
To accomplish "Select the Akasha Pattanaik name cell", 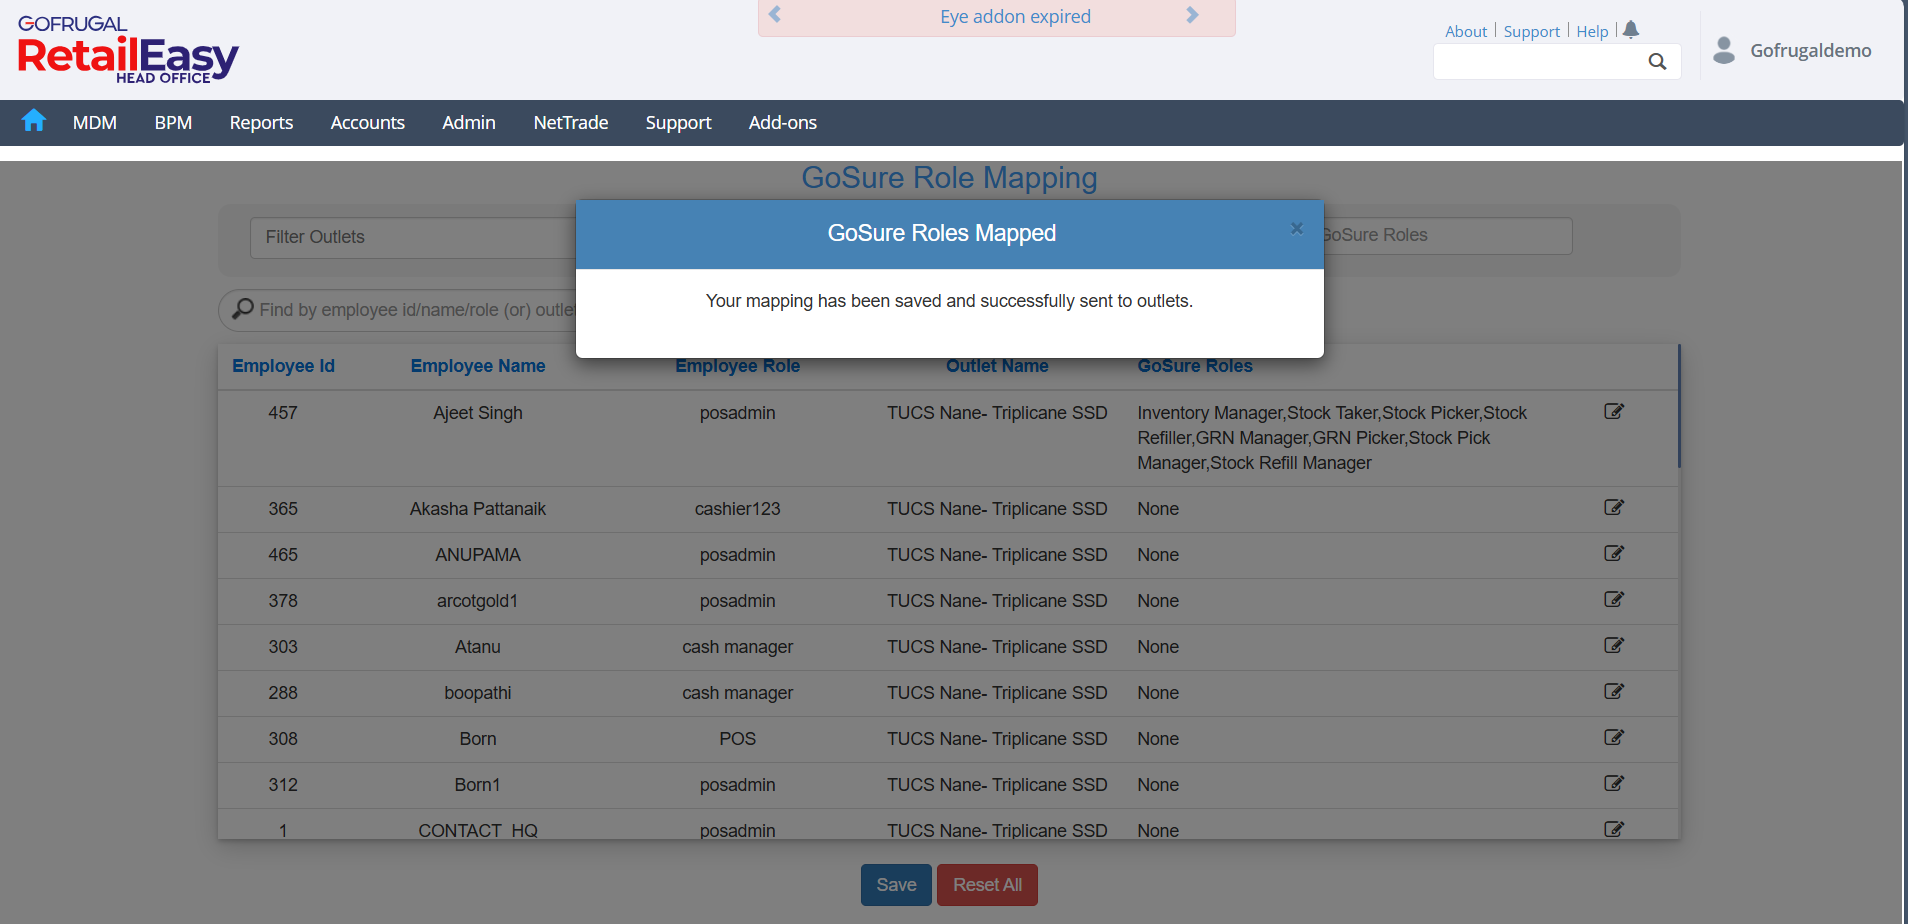I will (x=478, y=509).
